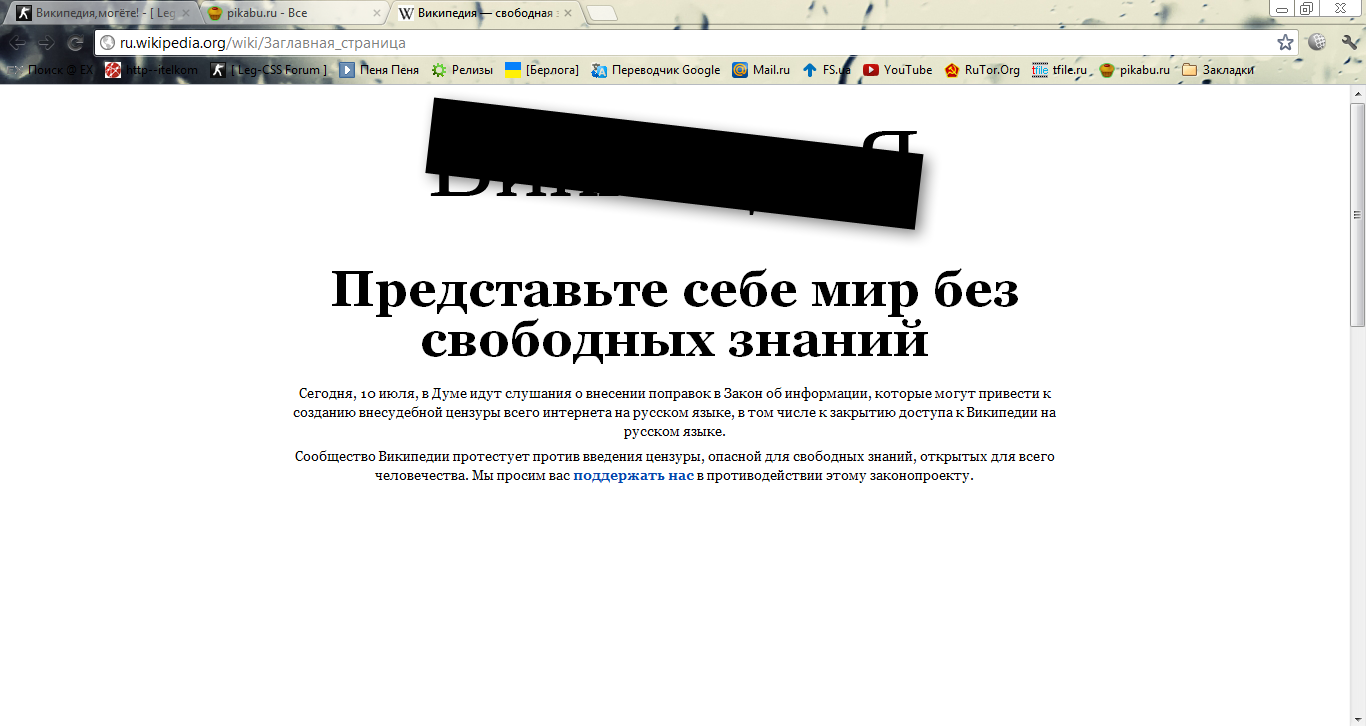The width and height of the screenshot is (1366, 726).
Task: Open the Переводчик Google bookmark
Action: tap(656, 70)
